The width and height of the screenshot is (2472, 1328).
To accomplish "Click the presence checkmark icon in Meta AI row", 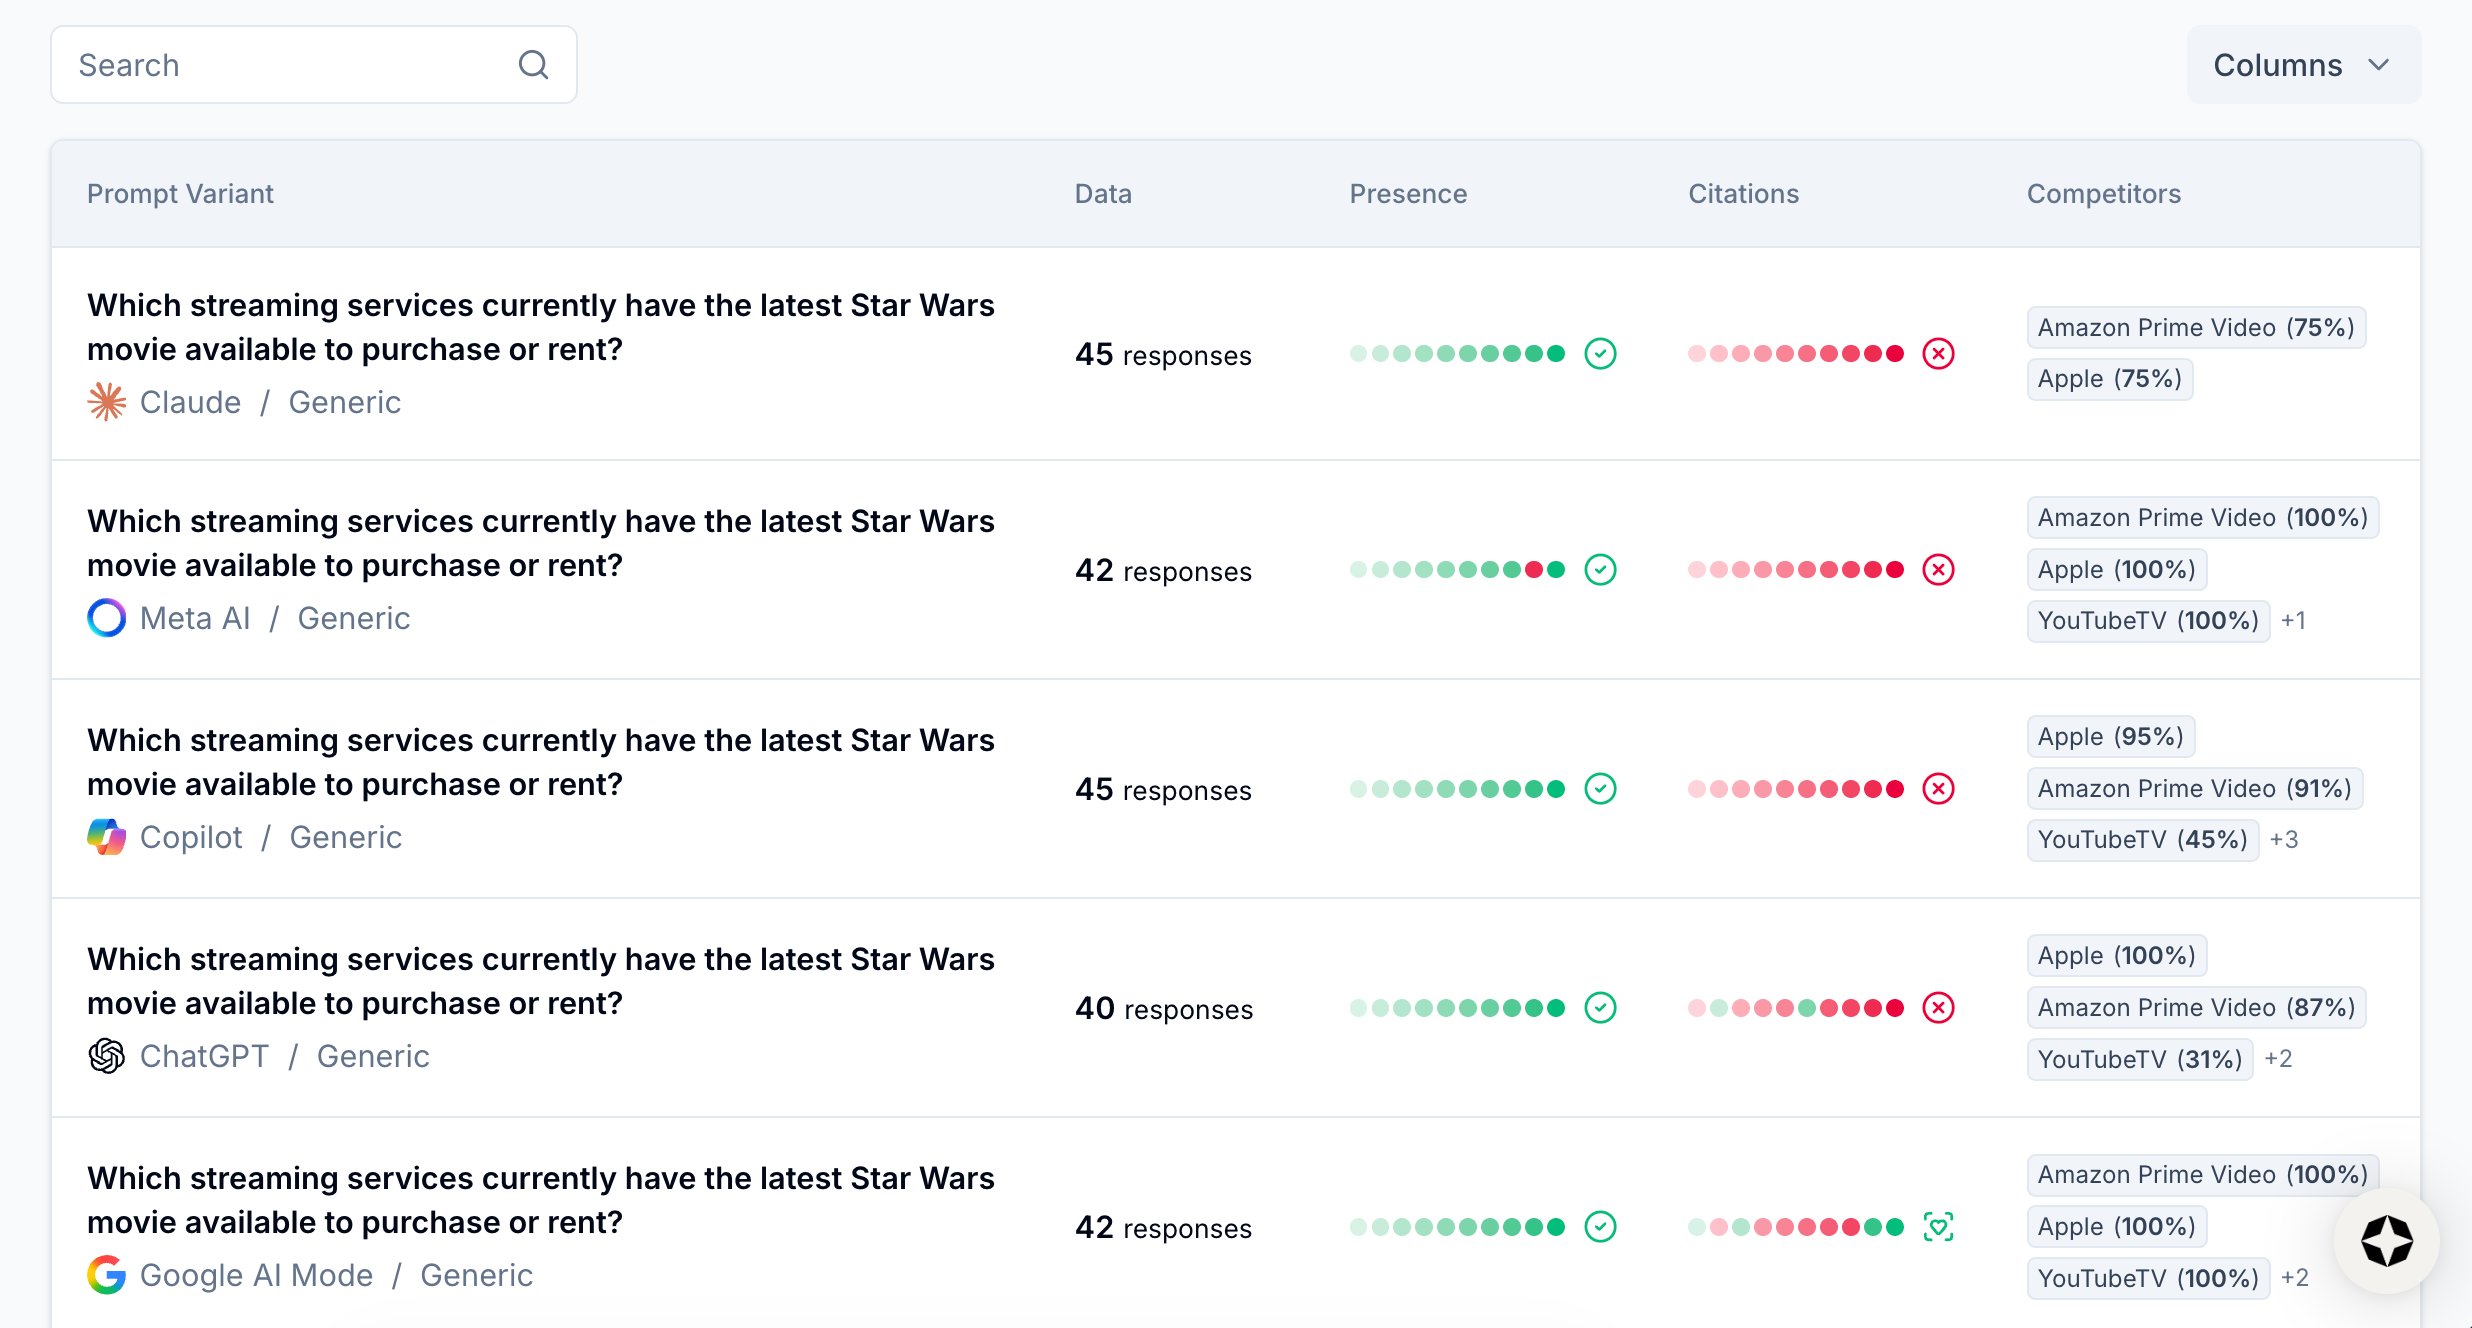I will pyautogui.click(x=1601, y=570).
